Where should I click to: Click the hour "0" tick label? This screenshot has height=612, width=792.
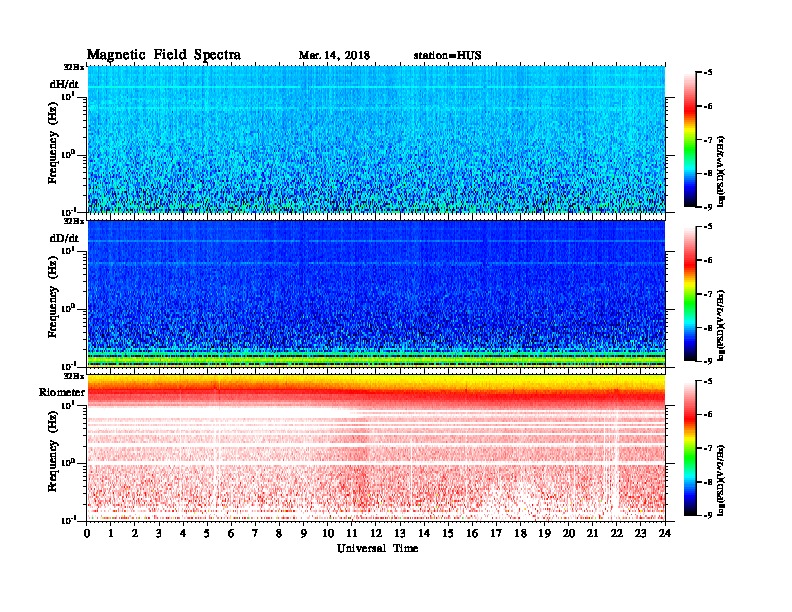point(87,534)
